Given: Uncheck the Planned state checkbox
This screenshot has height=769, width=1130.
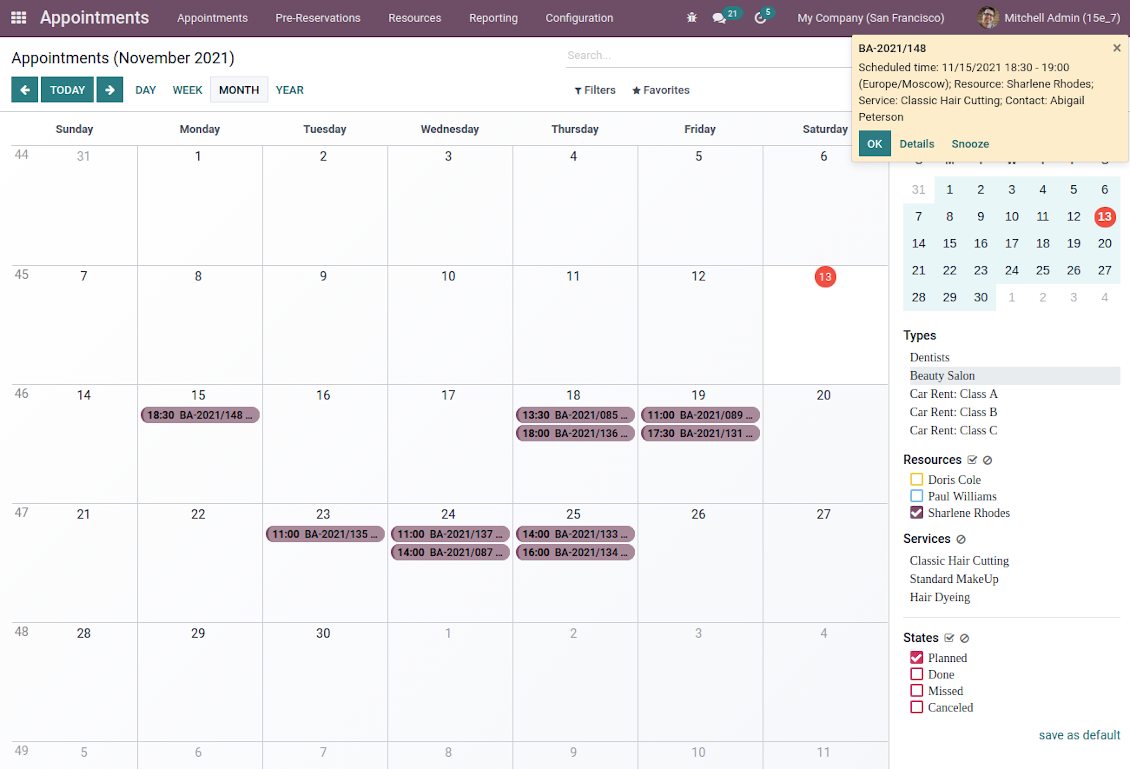Looking at the screenshot, I should coord(916,658).
